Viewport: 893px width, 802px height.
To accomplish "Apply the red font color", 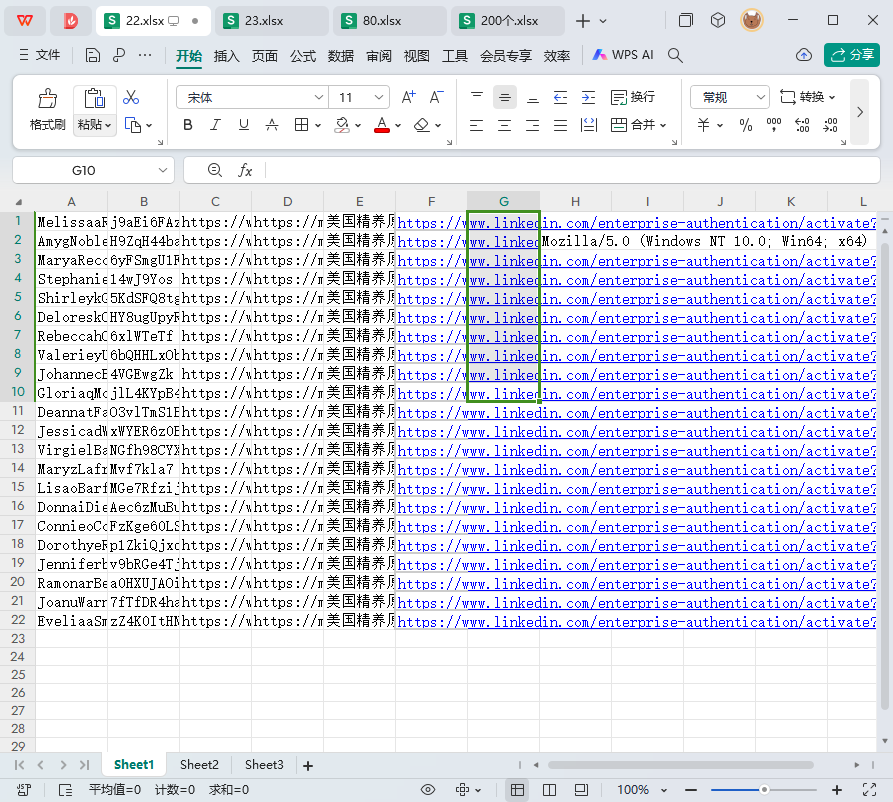I will click(382, 125).
